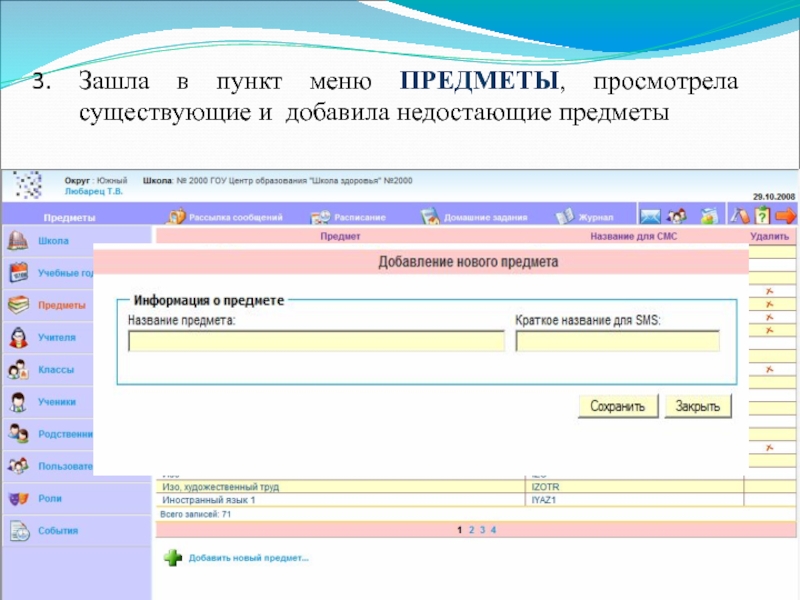This screenshot has height=600, width=800.
Task: Click the Классы group icon
Action: point(17,370)
